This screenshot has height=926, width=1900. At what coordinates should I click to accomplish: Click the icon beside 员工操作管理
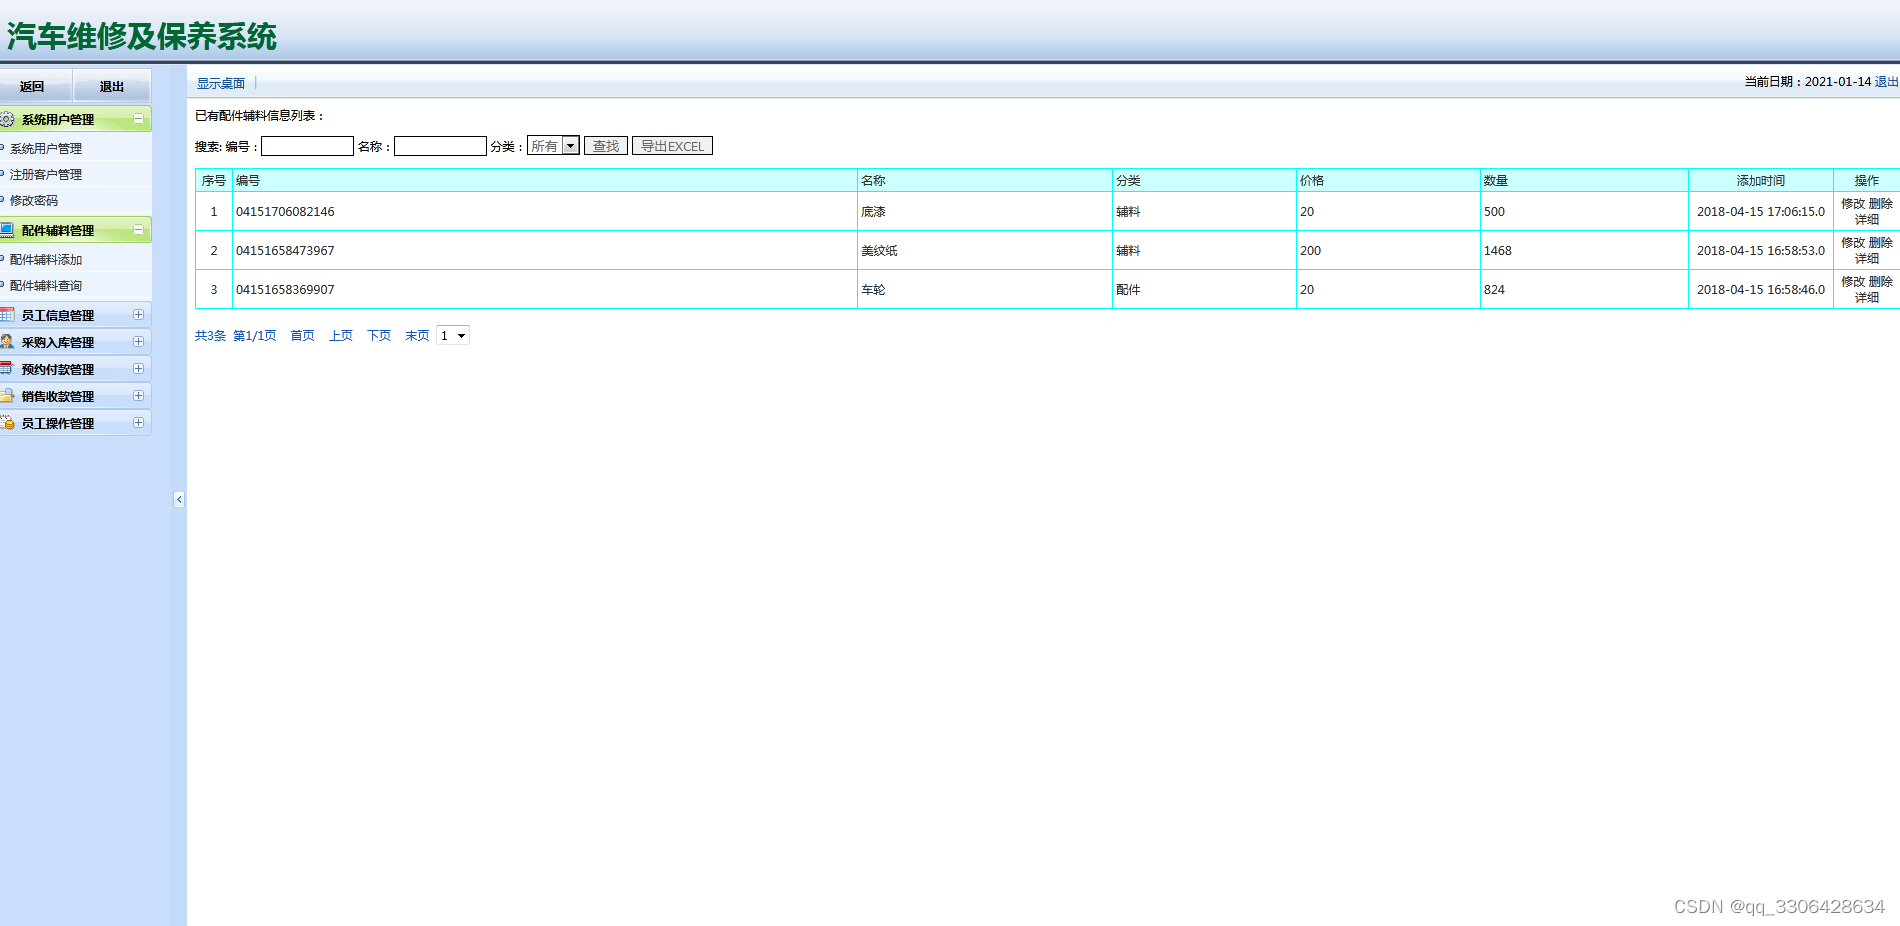7,423
